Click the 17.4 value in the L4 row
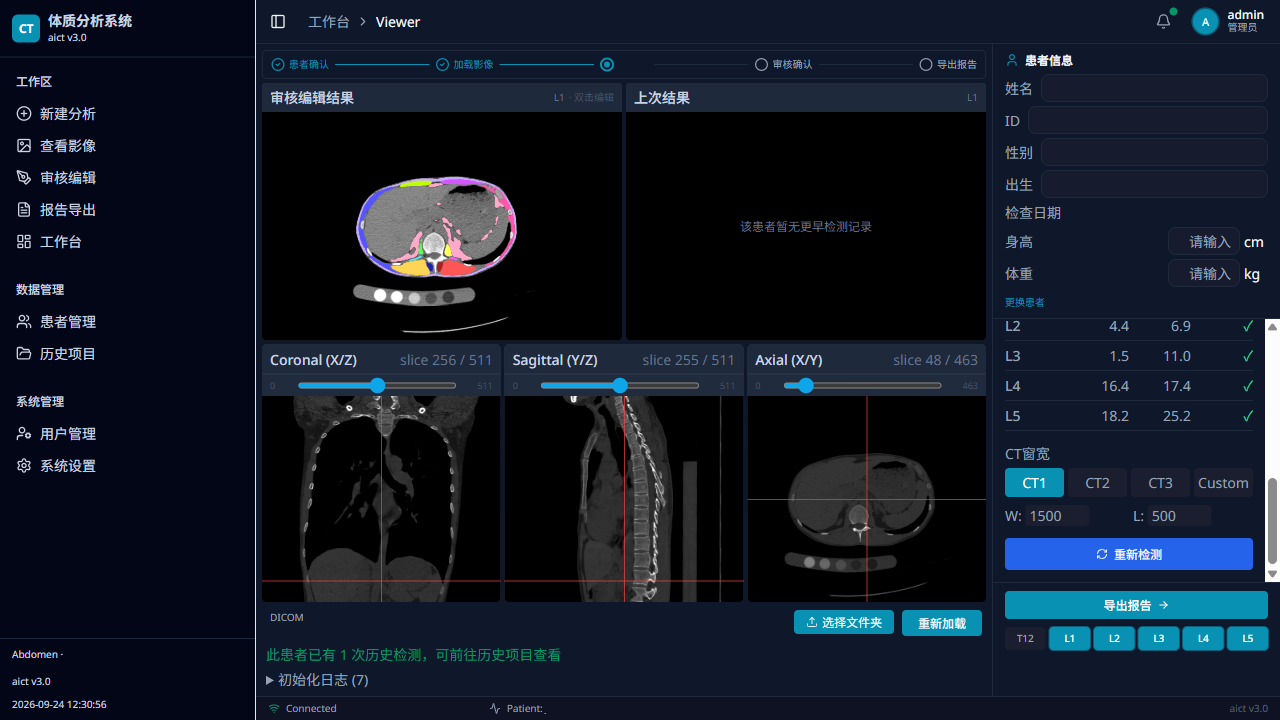The height and width of the screenshot is (720, 1280). tap(1177, 386)
